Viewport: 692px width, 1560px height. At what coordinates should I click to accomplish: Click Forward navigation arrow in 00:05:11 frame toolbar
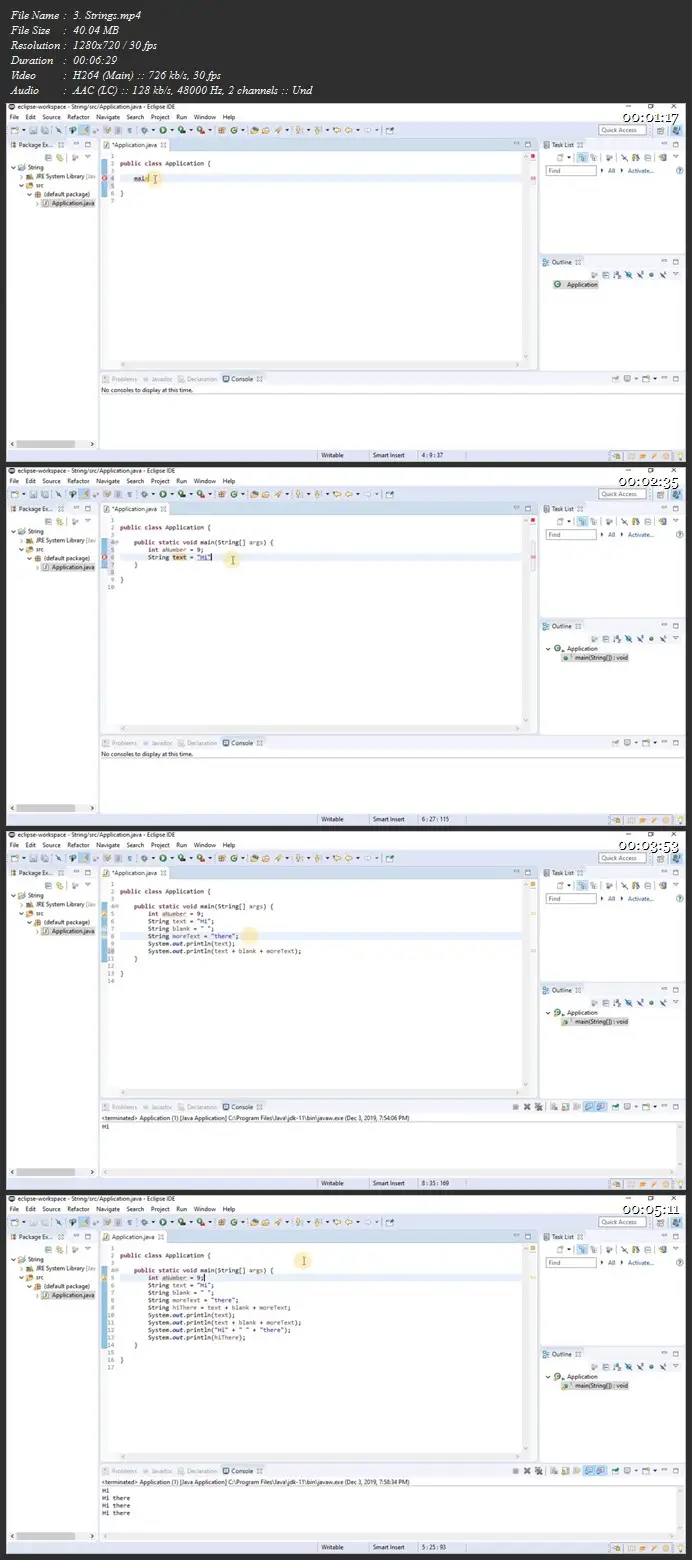point(369,1221)
